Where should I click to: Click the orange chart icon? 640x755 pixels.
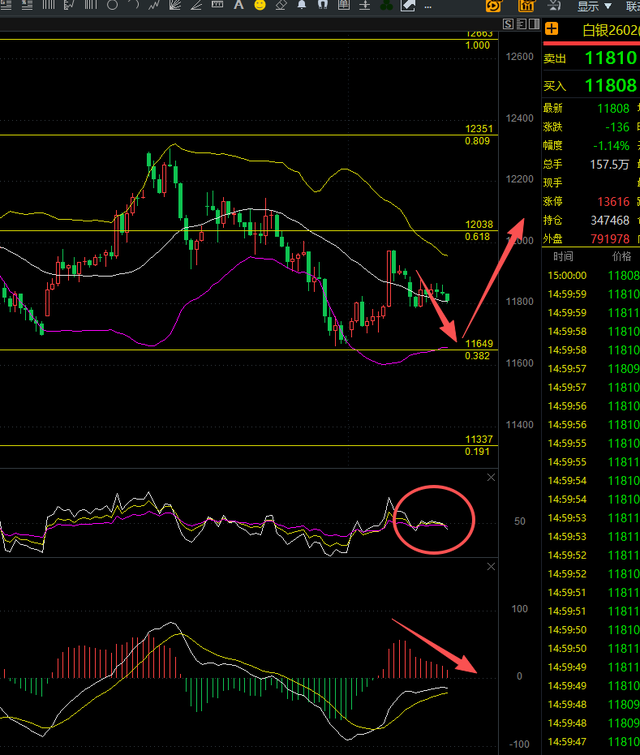tap(526, 6)
